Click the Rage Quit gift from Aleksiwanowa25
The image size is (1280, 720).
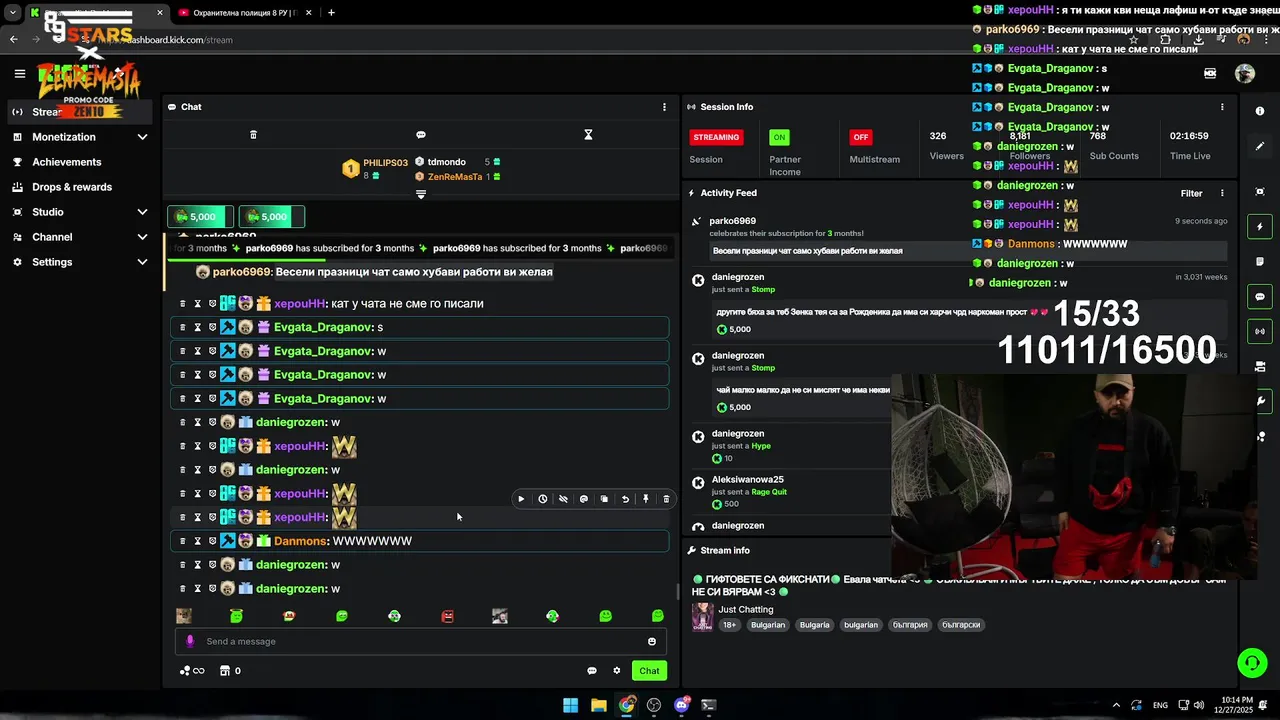point(769,492)
